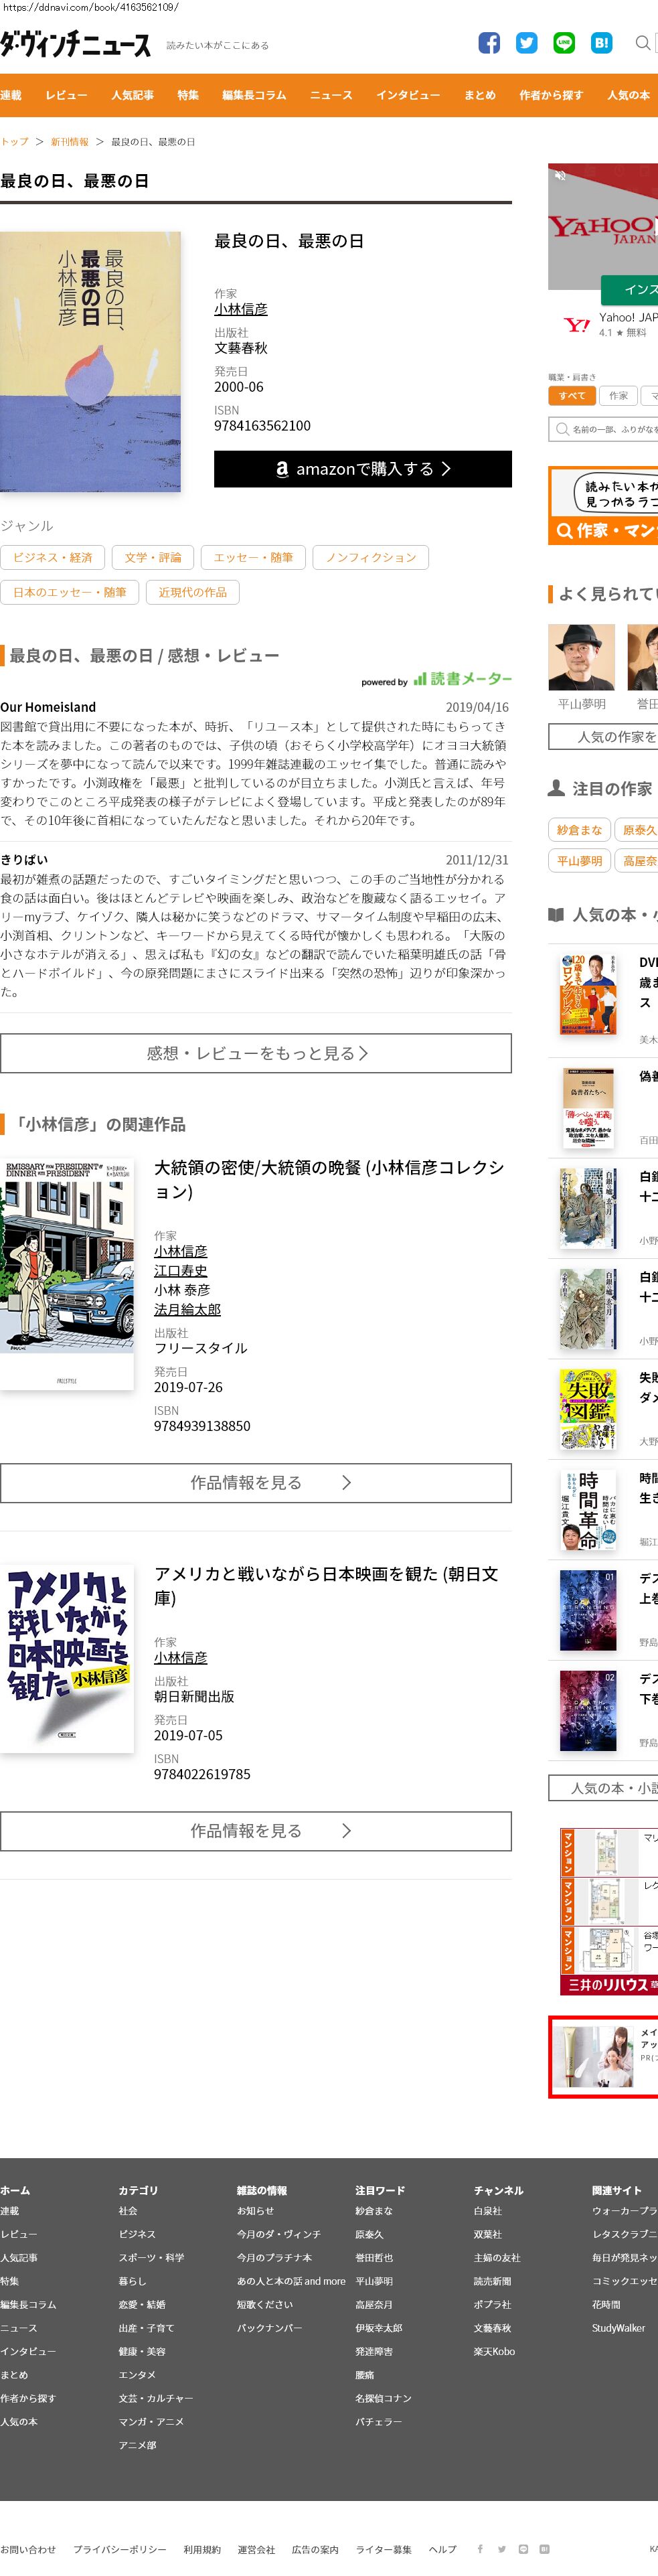Screen dimensions: 658x2576
Task: Share the page on Facebook from header
Action: (489, 43)
